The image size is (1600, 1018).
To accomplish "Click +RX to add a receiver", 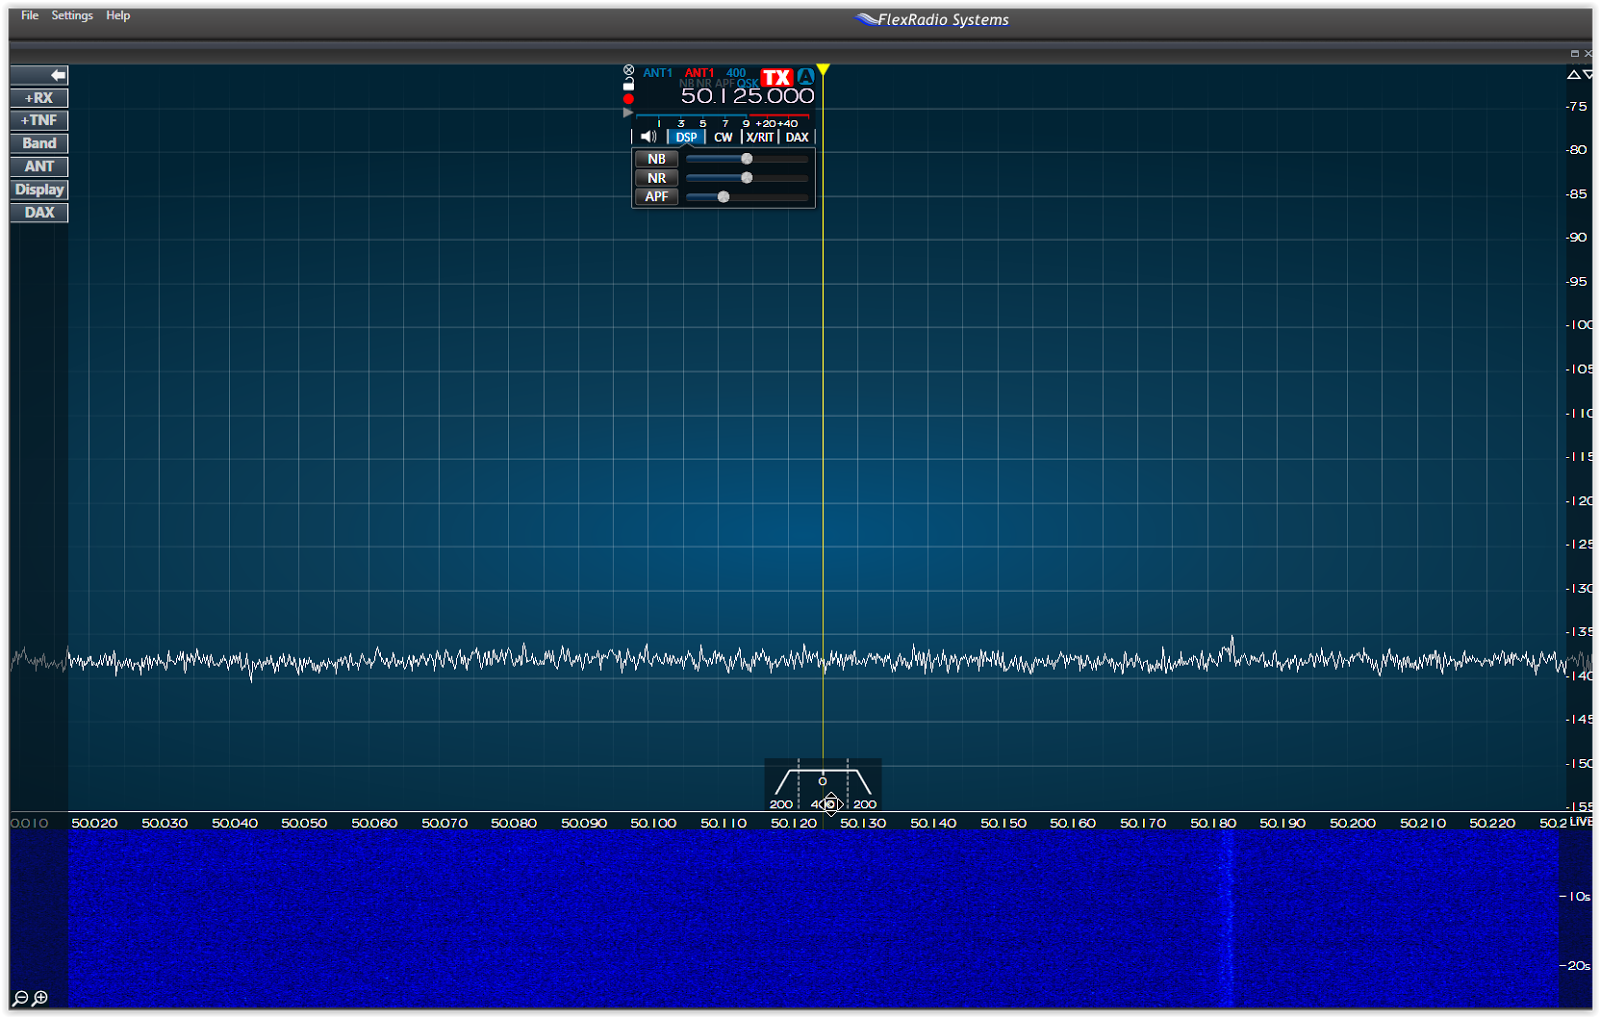I will pyautogui.click(x=38, y=97).
